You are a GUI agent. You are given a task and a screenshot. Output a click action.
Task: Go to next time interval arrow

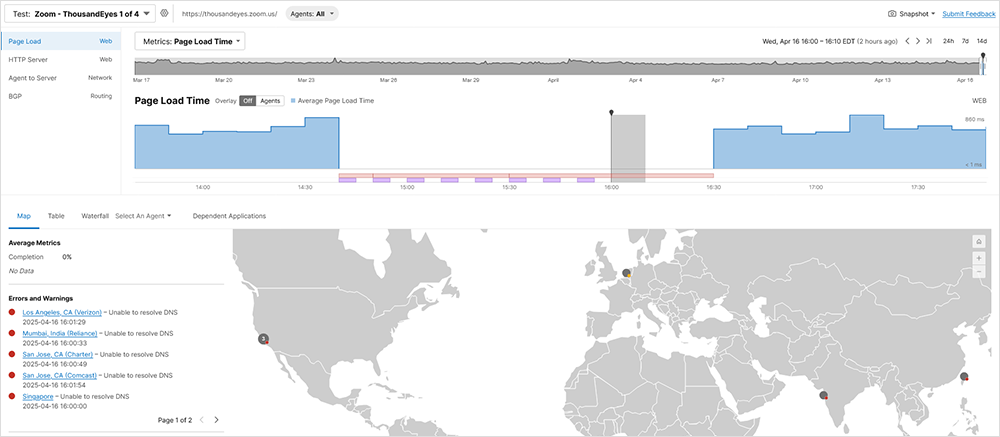click(x=918, y=41)
